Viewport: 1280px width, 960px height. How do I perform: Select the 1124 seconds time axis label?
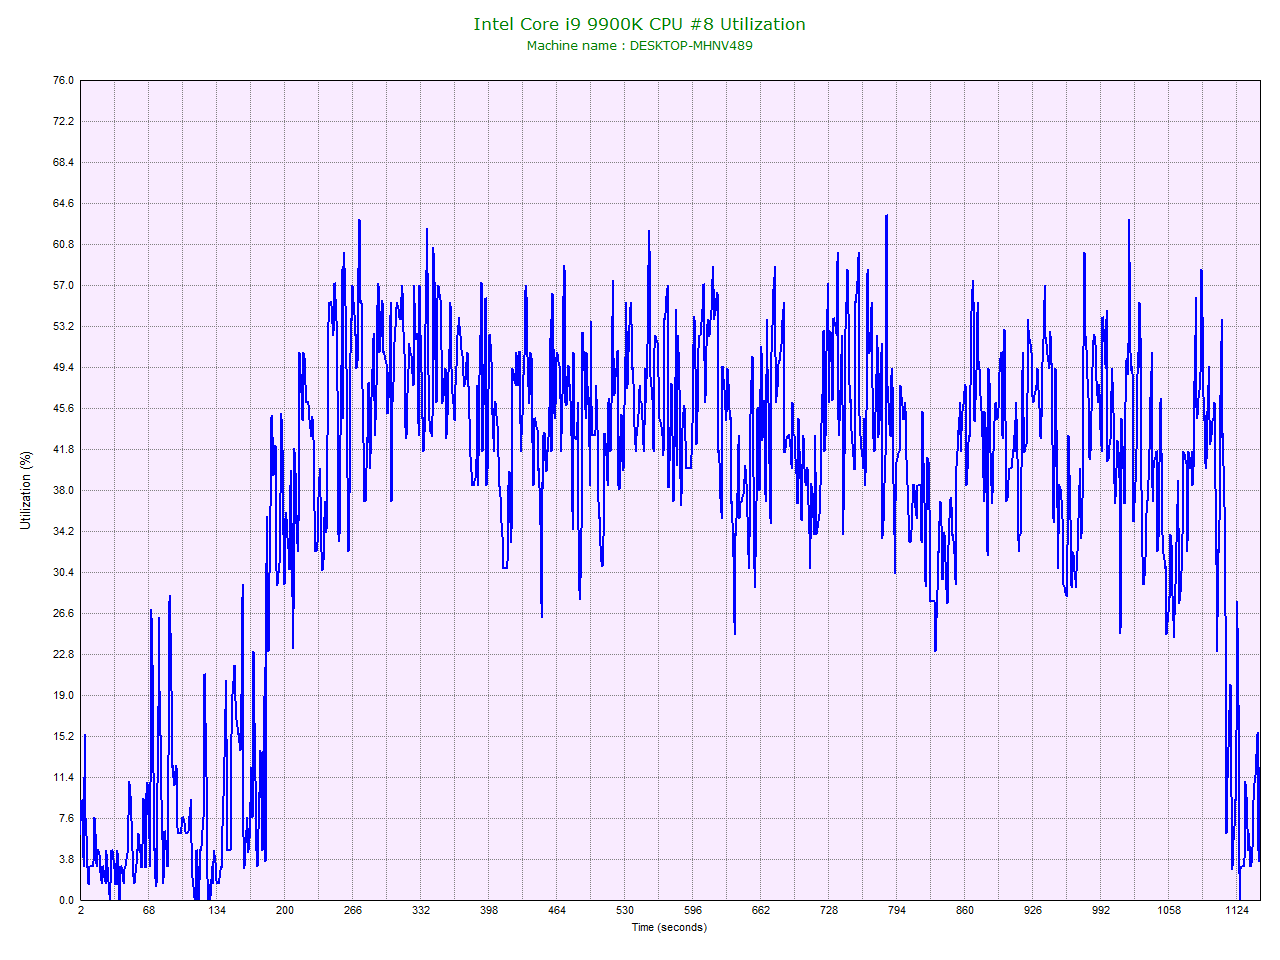click(x=1237, y=910)
